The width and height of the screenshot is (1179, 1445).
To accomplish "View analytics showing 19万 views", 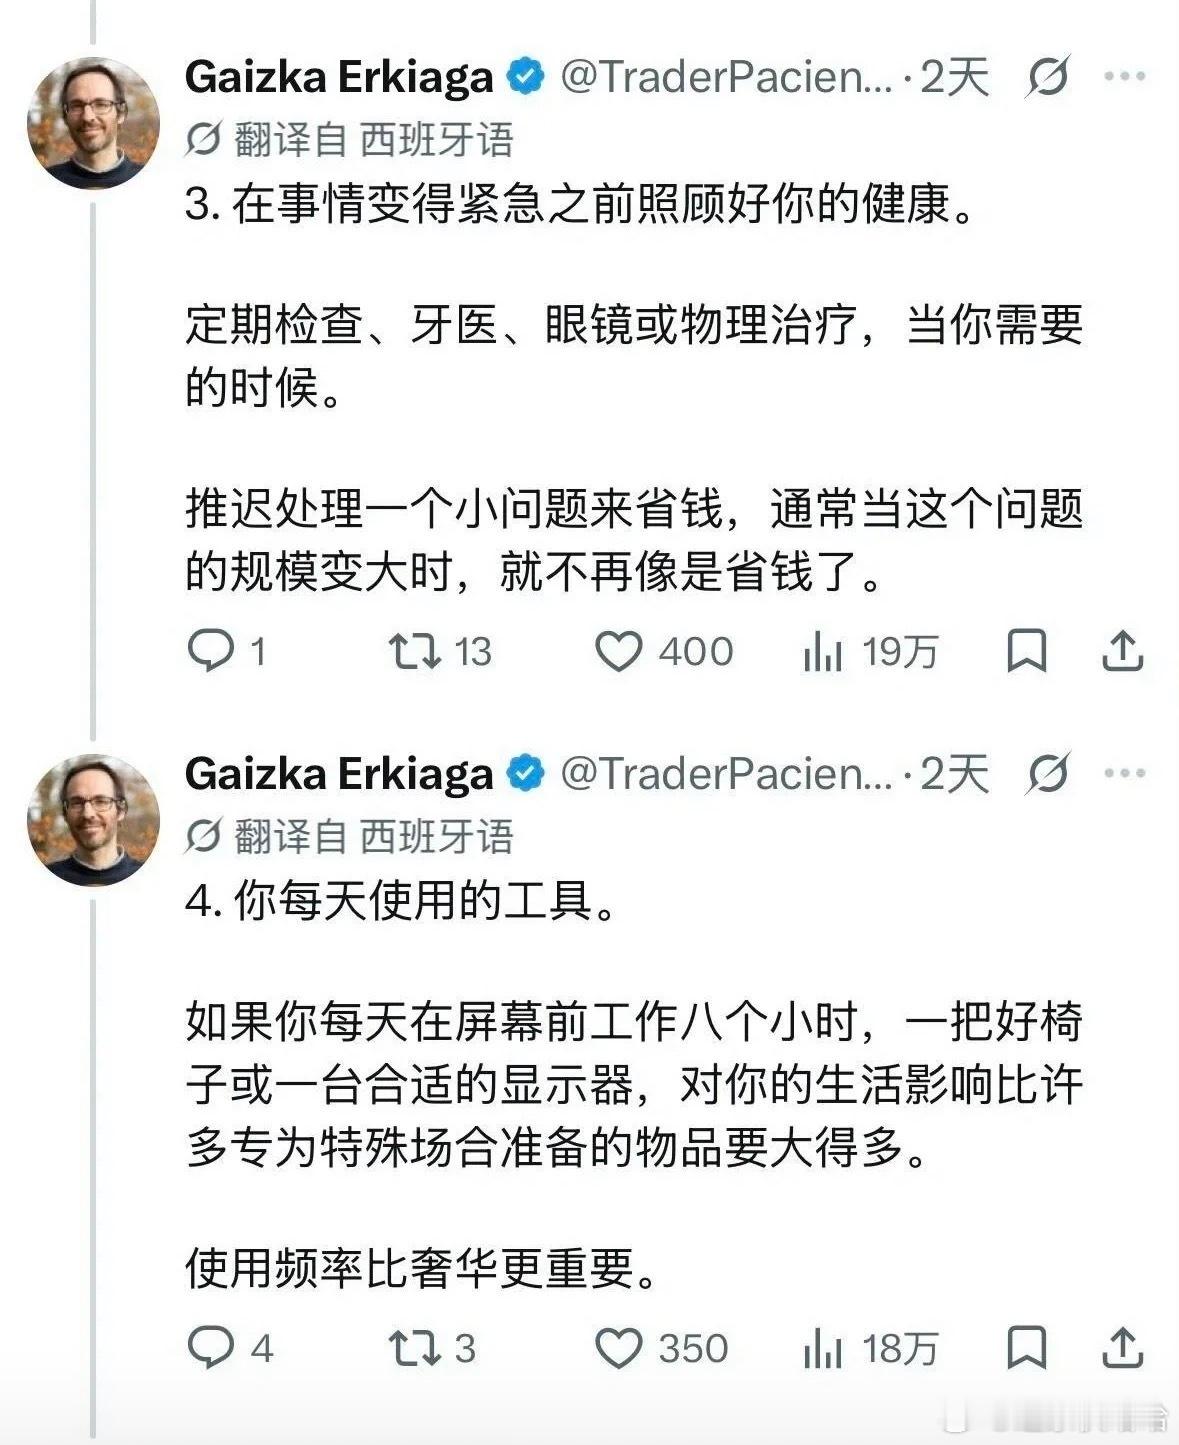I will [x=870, y=651].
